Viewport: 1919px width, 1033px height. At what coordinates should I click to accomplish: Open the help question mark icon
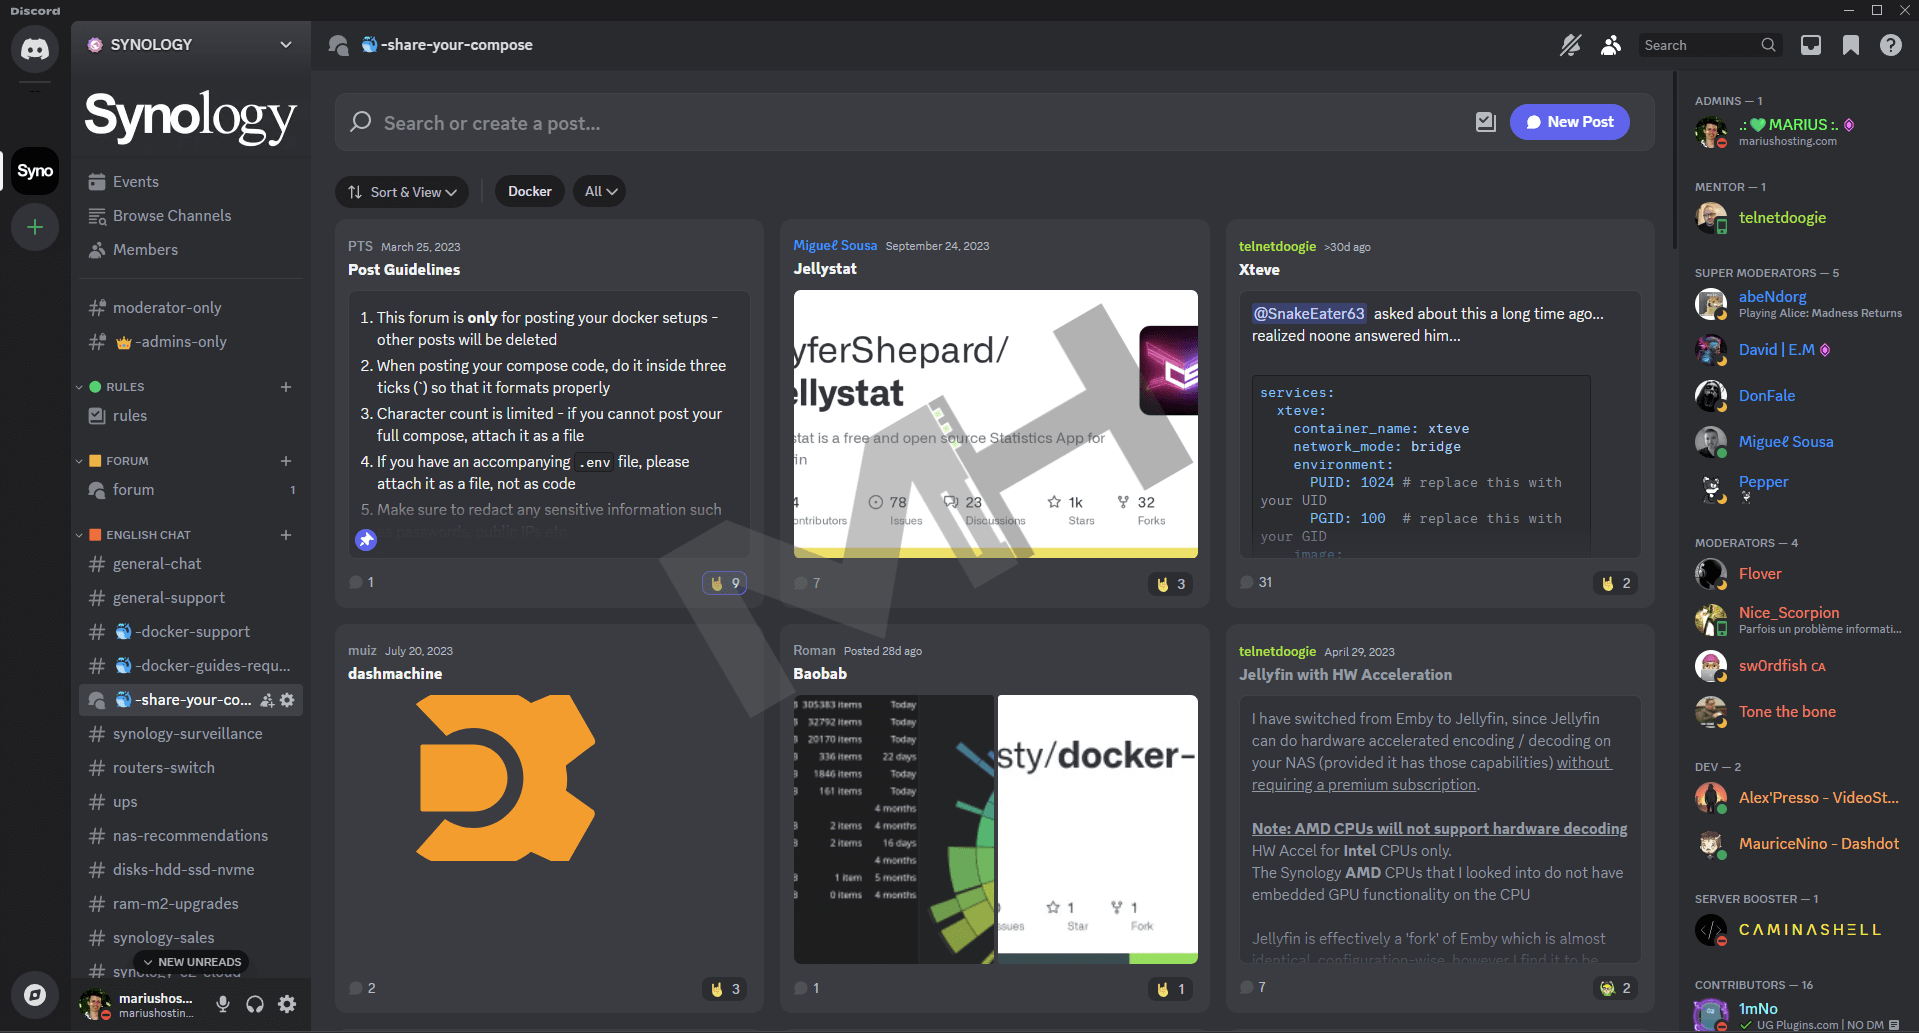coord(1891,45)
